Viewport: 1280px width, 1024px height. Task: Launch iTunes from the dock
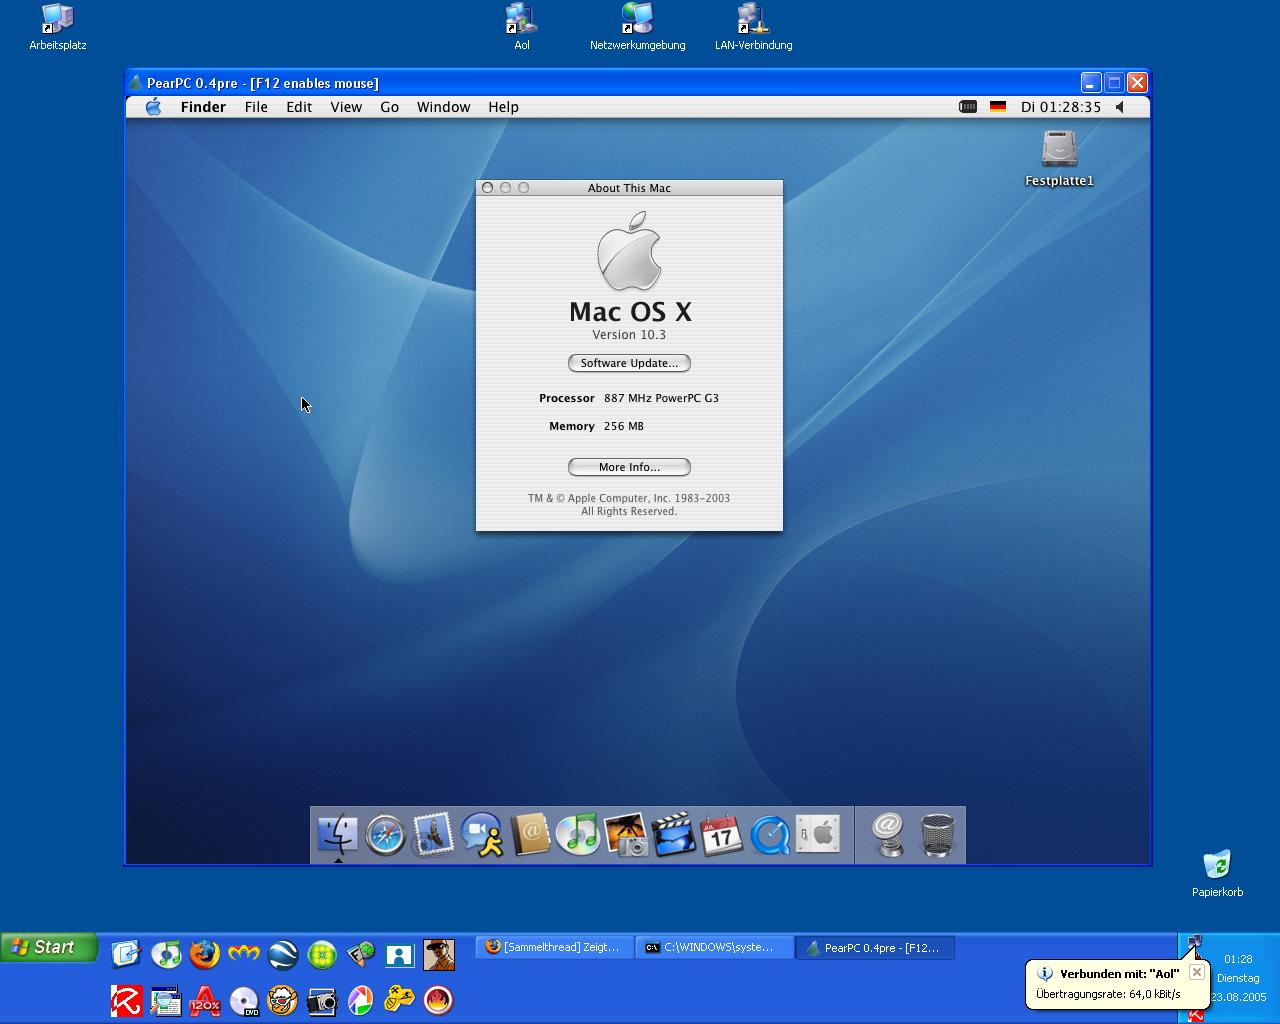coord(578,834)
